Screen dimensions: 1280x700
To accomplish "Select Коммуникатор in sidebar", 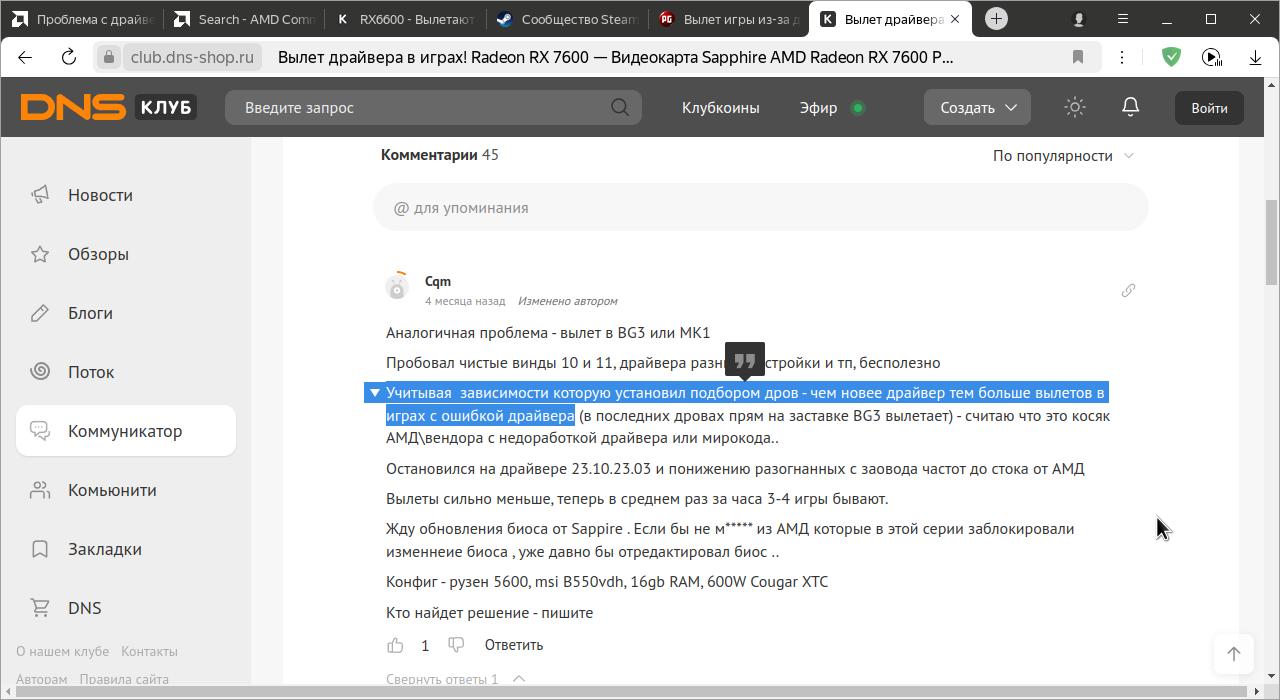I will click(x=126, y=431).
